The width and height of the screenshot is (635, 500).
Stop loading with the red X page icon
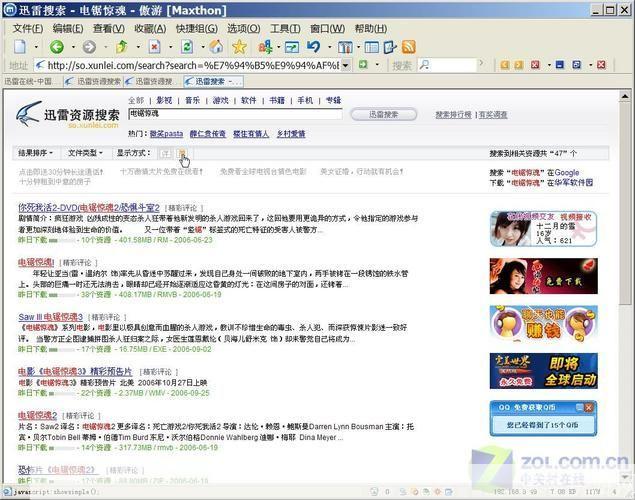pyautogui.click(x=154, y=47)
